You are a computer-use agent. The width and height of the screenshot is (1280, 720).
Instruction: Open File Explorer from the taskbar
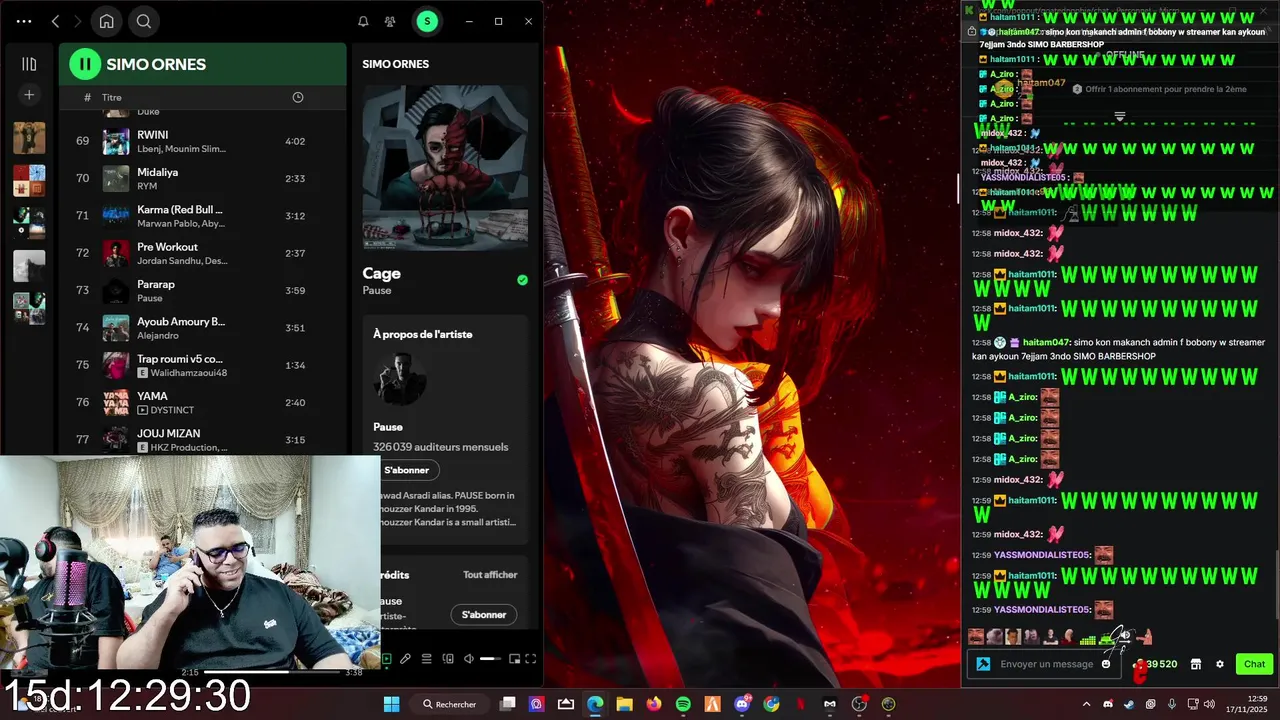[624, 704]
